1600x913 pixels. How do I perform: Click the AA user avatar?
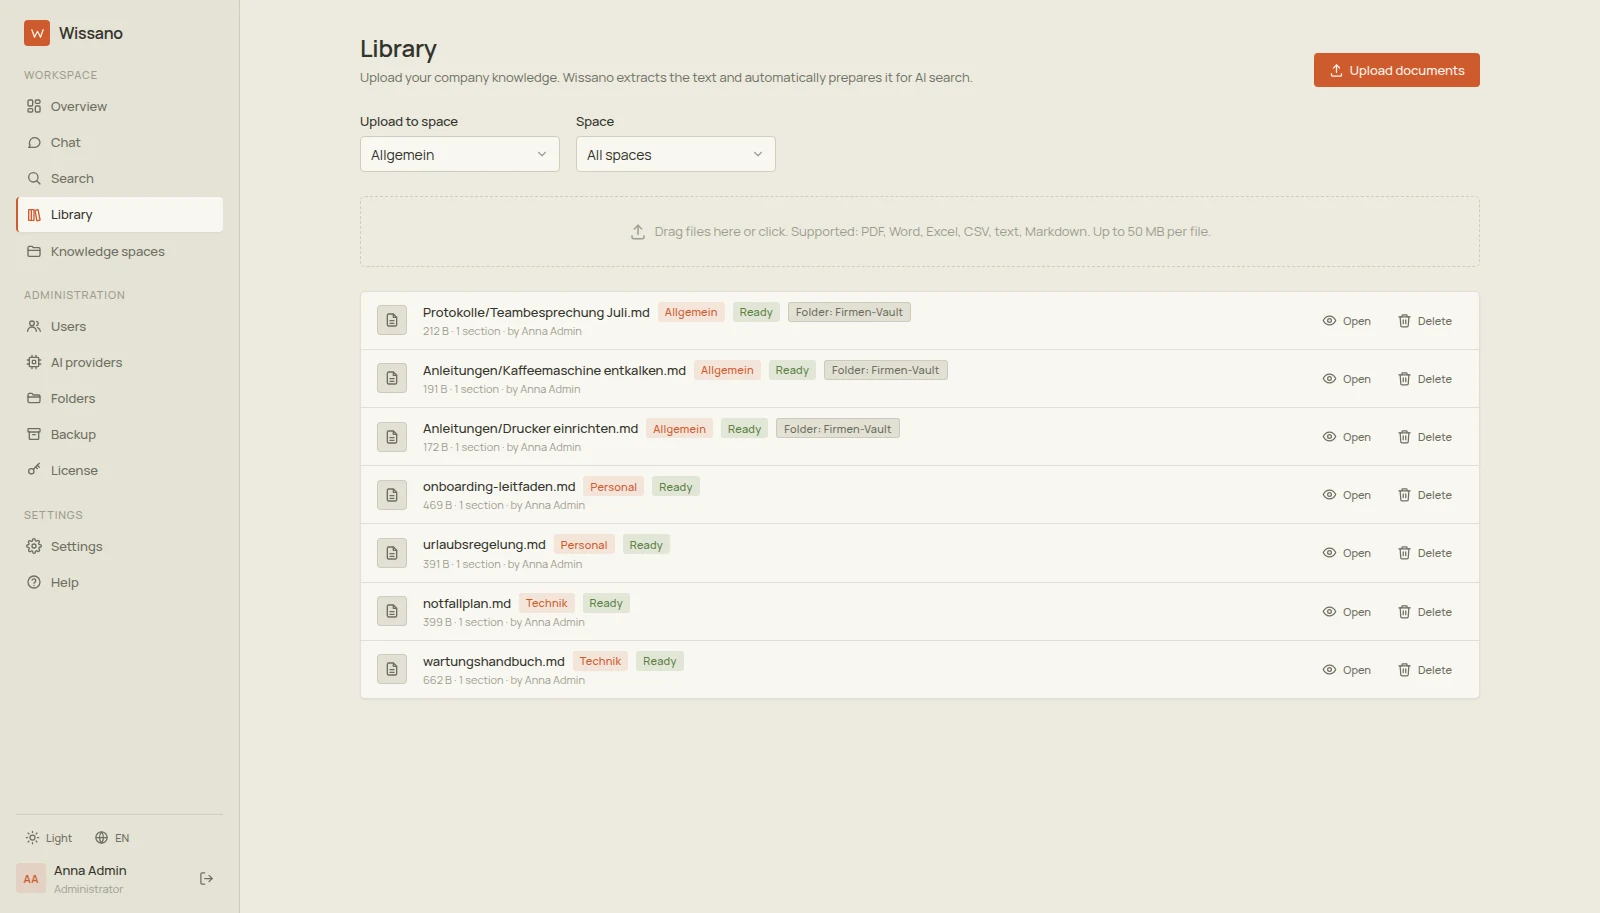click(x=31, y=879)
